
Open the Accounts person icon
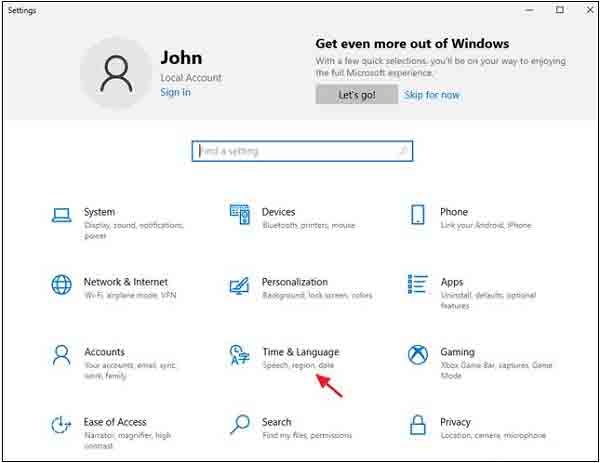(61, 355)
